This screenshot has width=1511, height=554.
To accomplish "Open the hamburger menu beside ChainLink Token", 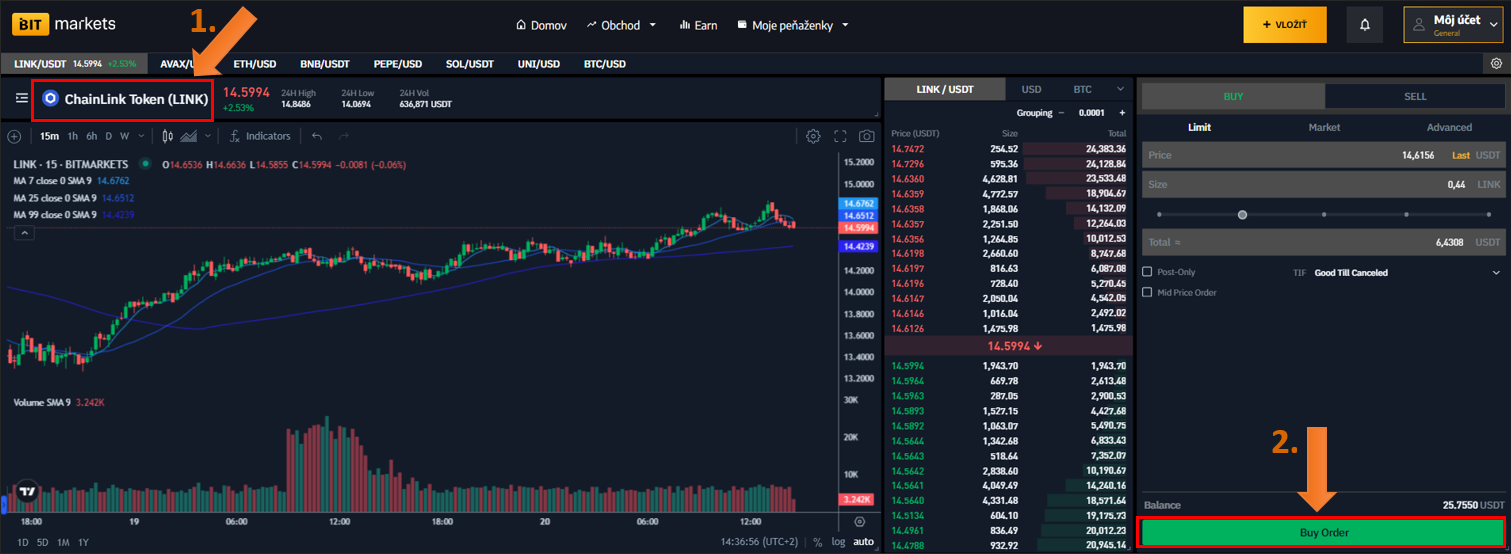I will [21, 99].
